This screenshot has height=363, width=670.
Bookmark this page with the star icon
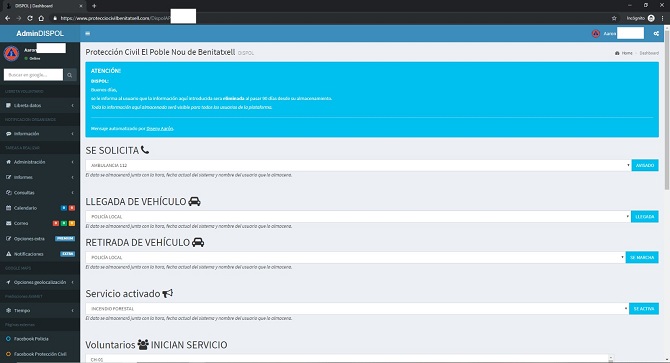[614, 18]
